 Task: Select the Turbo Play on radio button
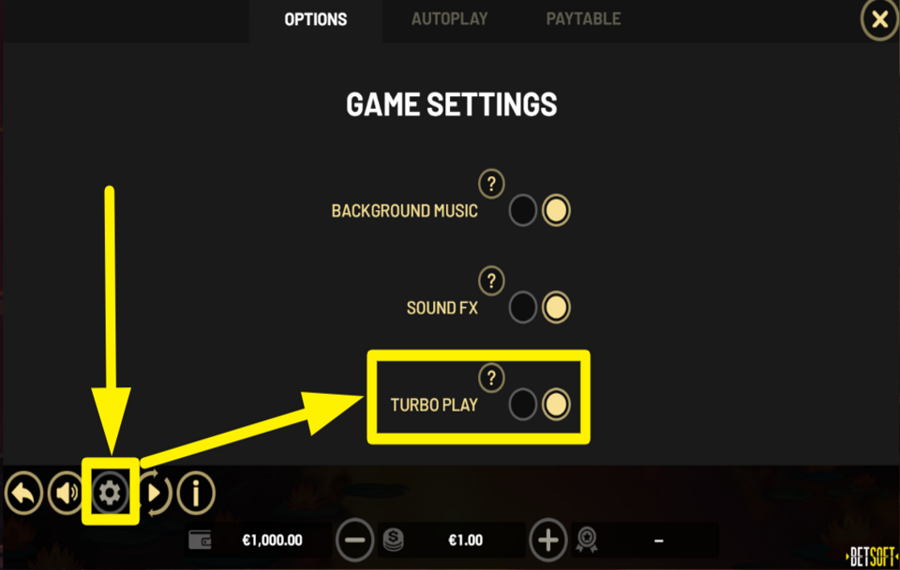point(556,404)
